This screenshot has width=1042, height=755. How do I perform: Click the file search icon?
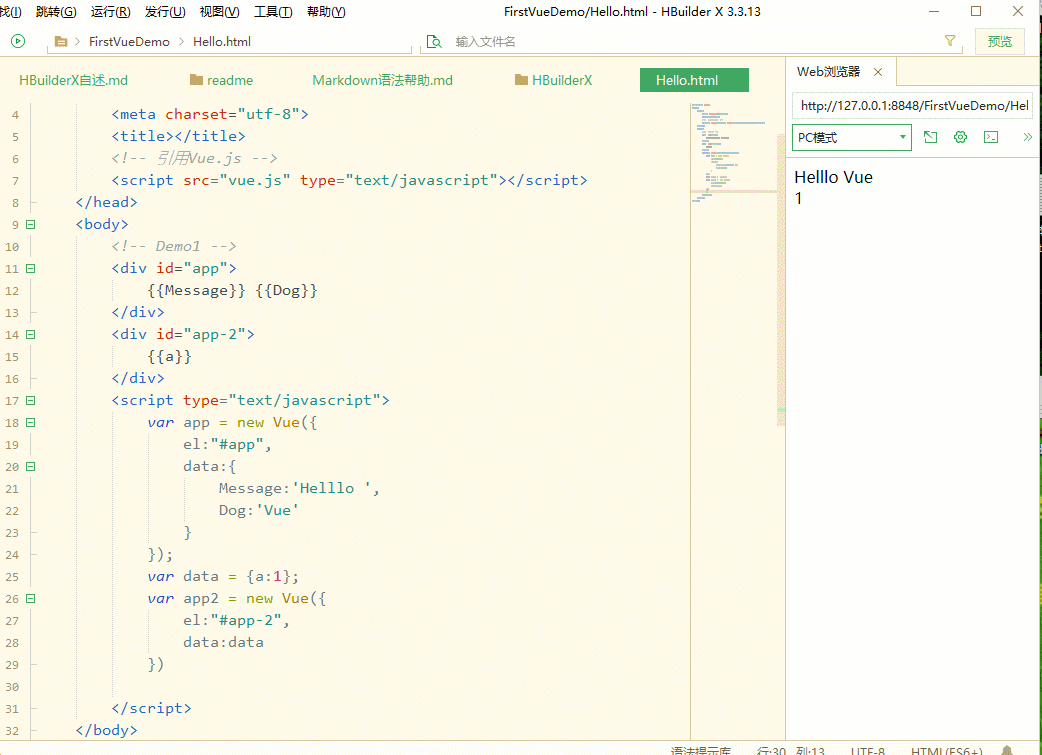[x=434, y=42]
